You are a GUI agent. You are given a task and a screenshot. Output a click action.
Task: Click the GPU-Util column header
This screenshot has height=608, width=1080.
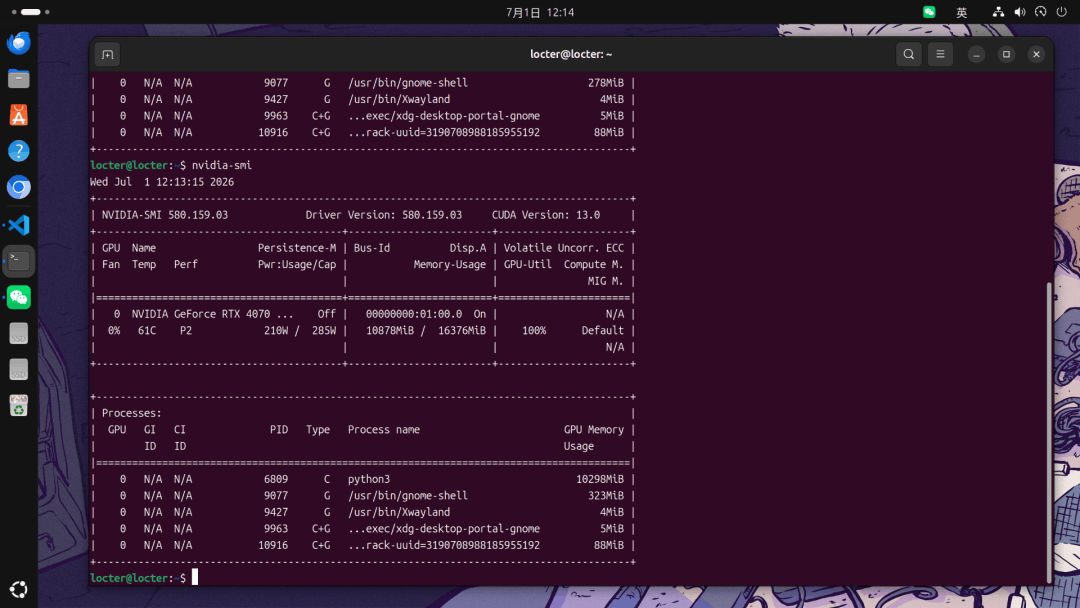coord(528,264)
